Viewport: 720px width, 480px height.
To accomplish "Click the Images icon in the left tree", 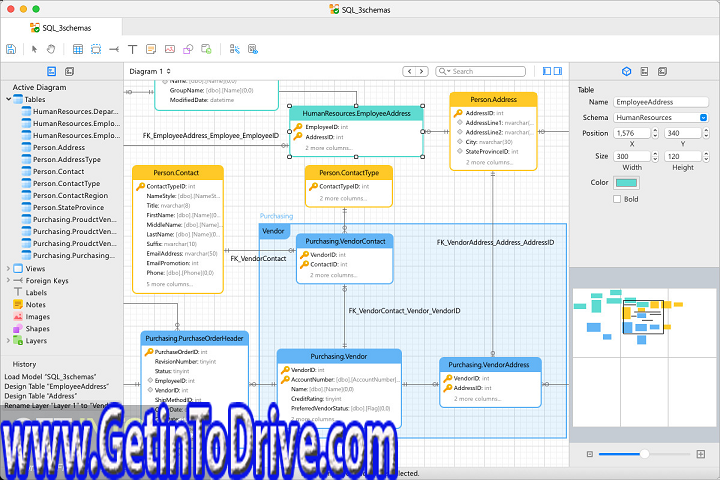I will click(x=18, y=316).
